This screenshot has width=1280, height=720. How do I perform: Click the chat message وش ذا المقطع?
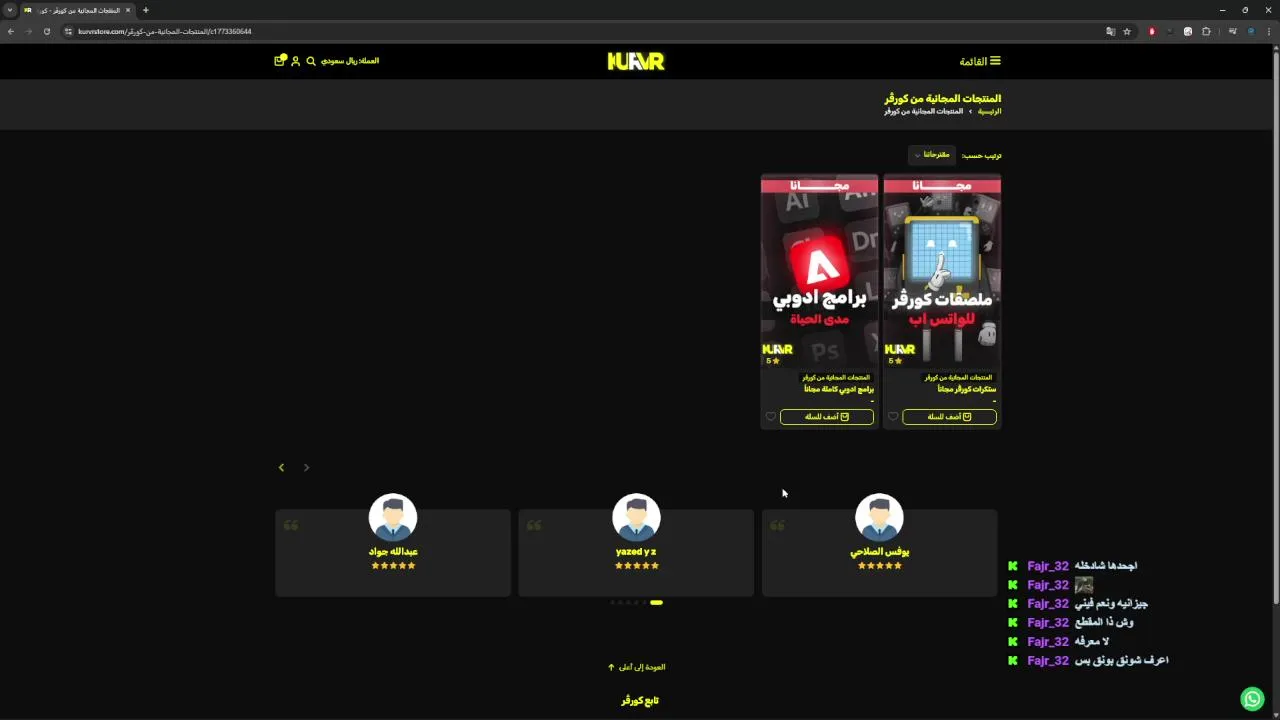tap(1104, 623)
